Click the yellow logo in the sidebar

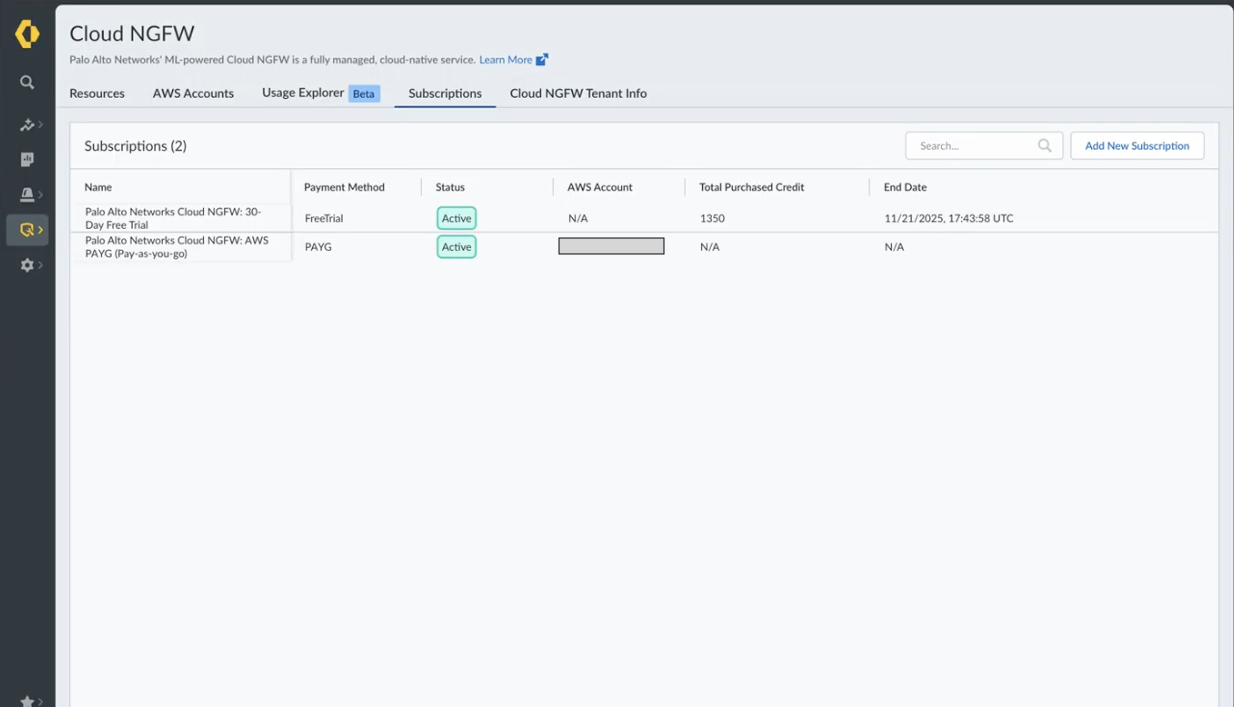point(27,34)
